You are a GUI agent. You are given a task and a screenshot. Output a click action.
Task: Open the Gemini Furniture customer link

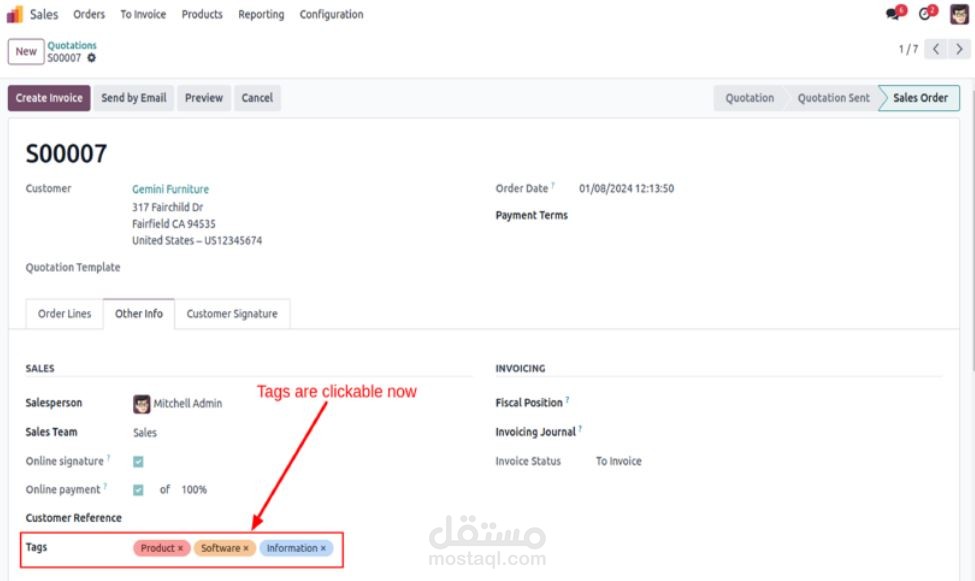point(170,189)
